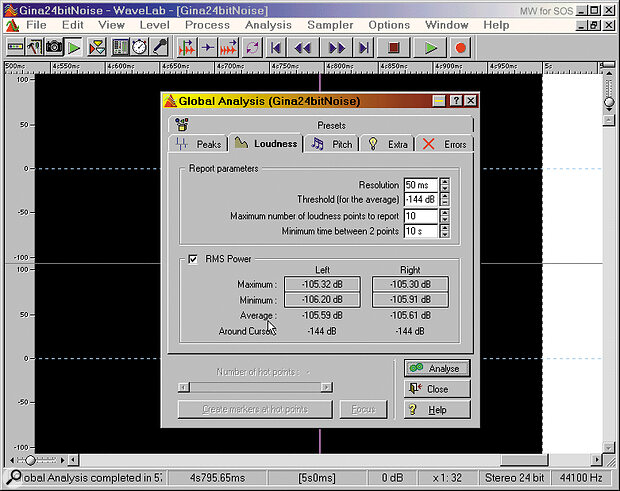Viewport: 620px width, 491px height.
Task: Click the Help button in Global Analysis
Action: pyautogui.click(x=437, y=410)
